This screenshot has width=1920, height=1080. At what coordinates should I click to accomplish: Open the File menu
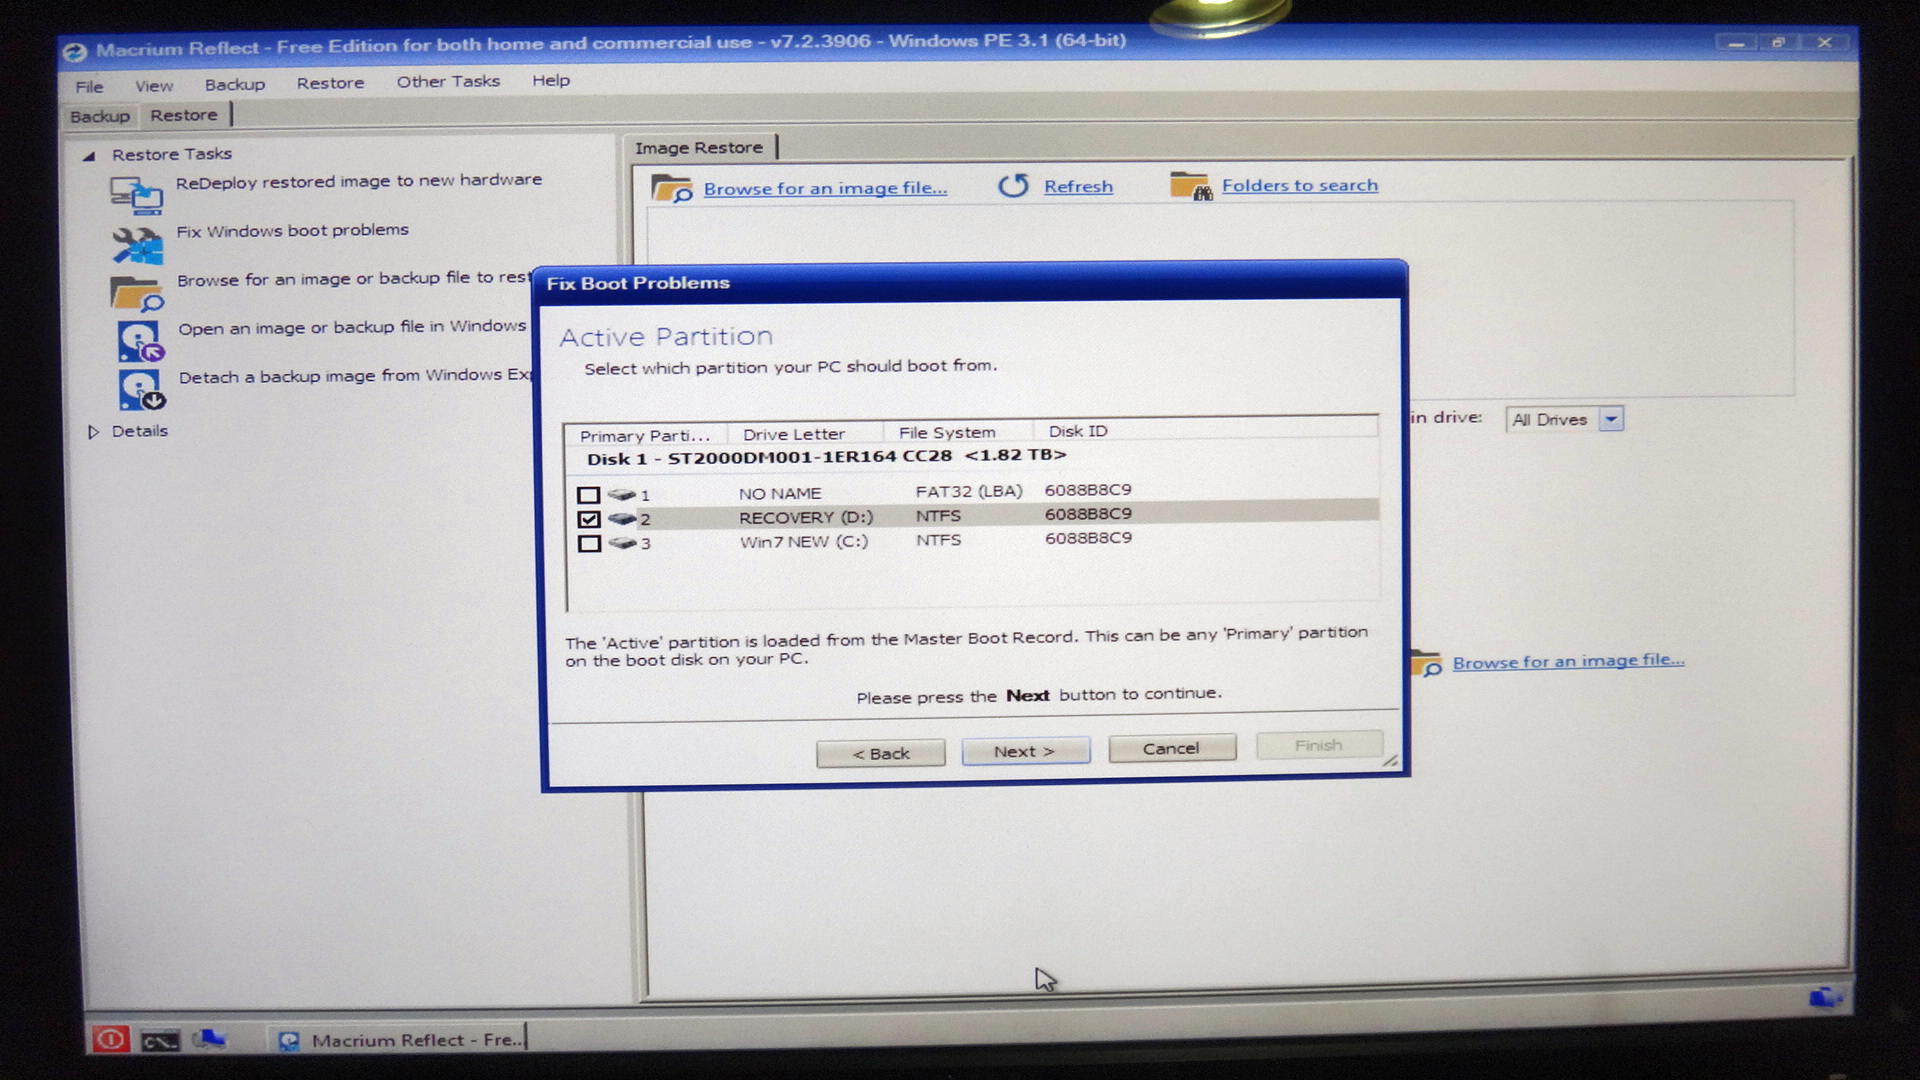coord(89,86)
